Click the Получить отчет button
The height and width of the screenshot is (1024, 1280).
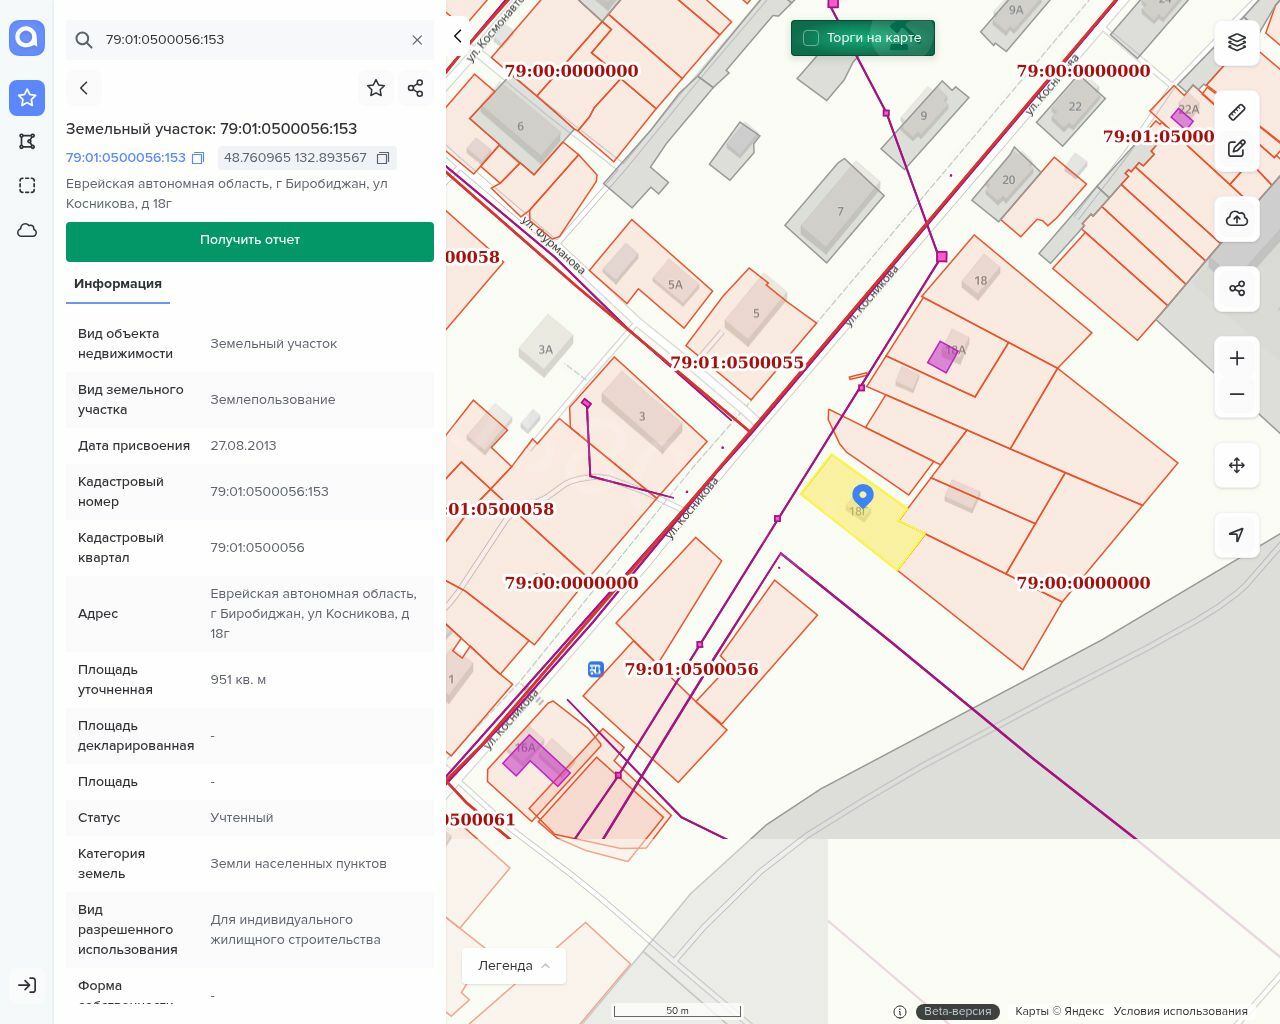pyautogui.click(x=250, y=241)
